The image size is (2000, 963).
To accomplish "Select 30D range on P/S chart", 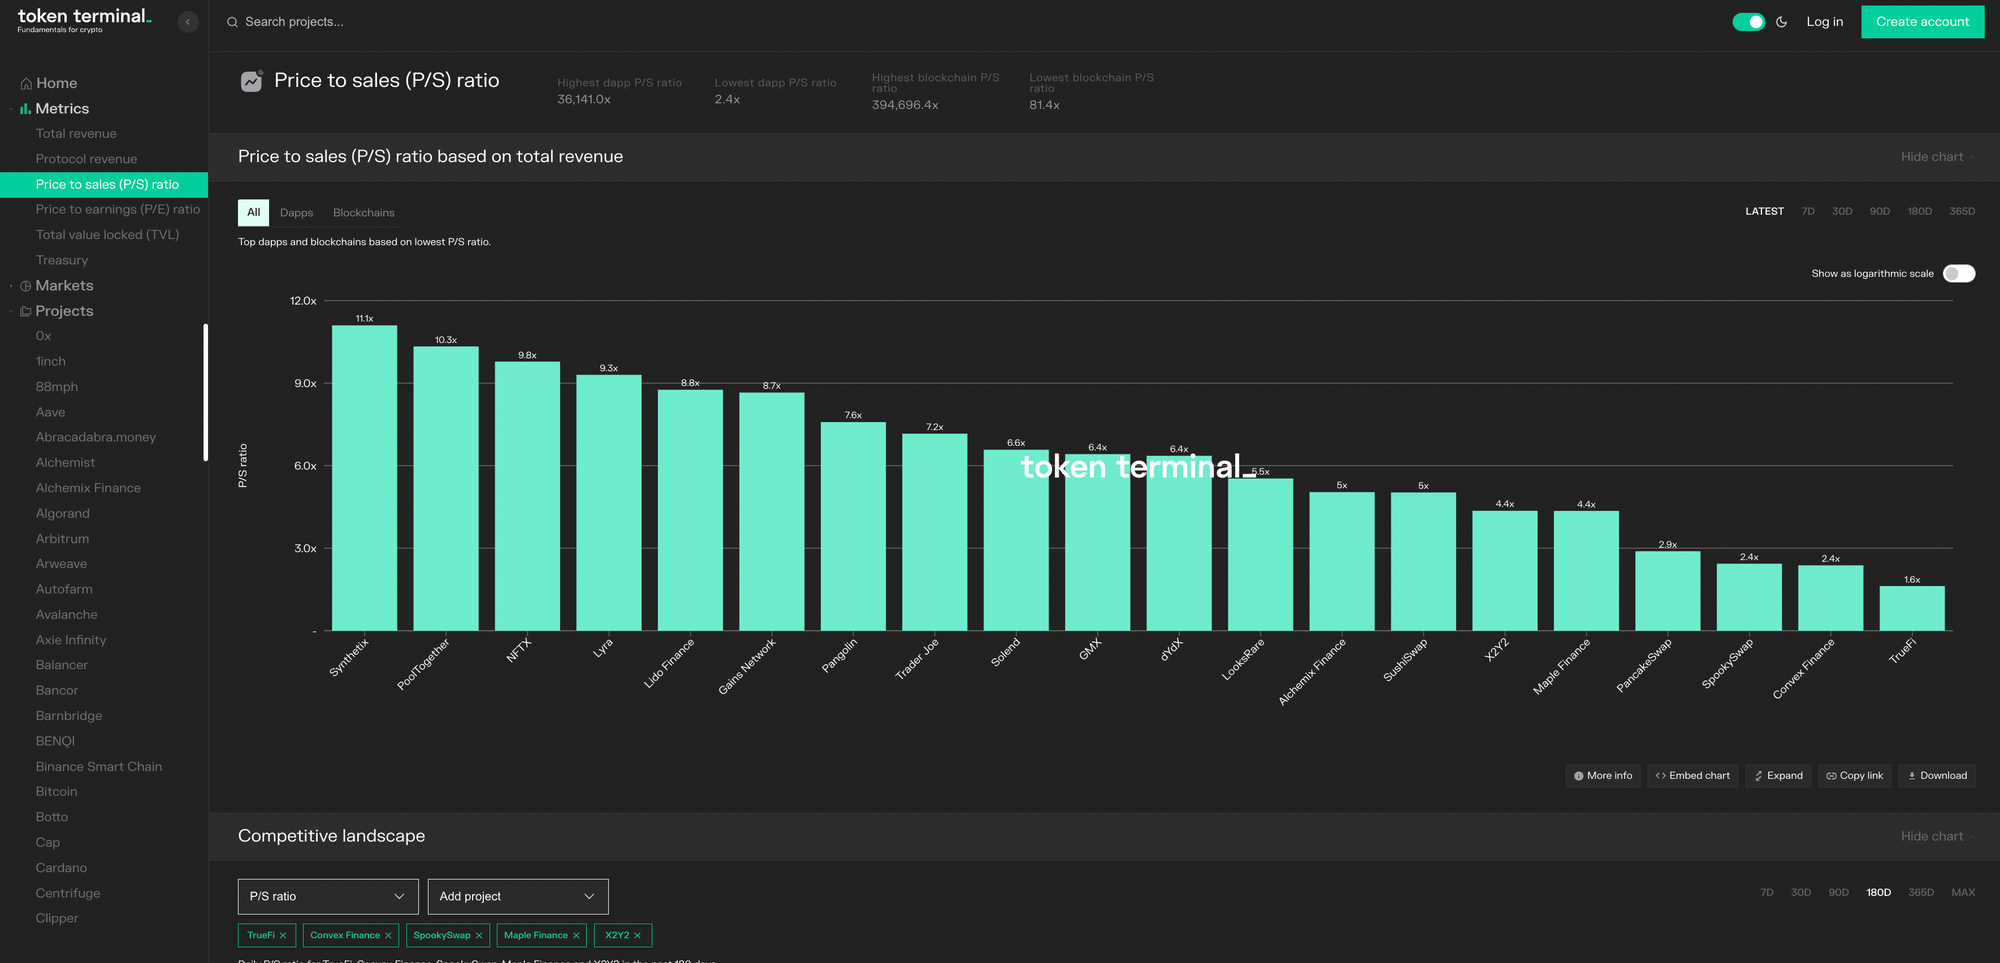I will [1842, 212].
